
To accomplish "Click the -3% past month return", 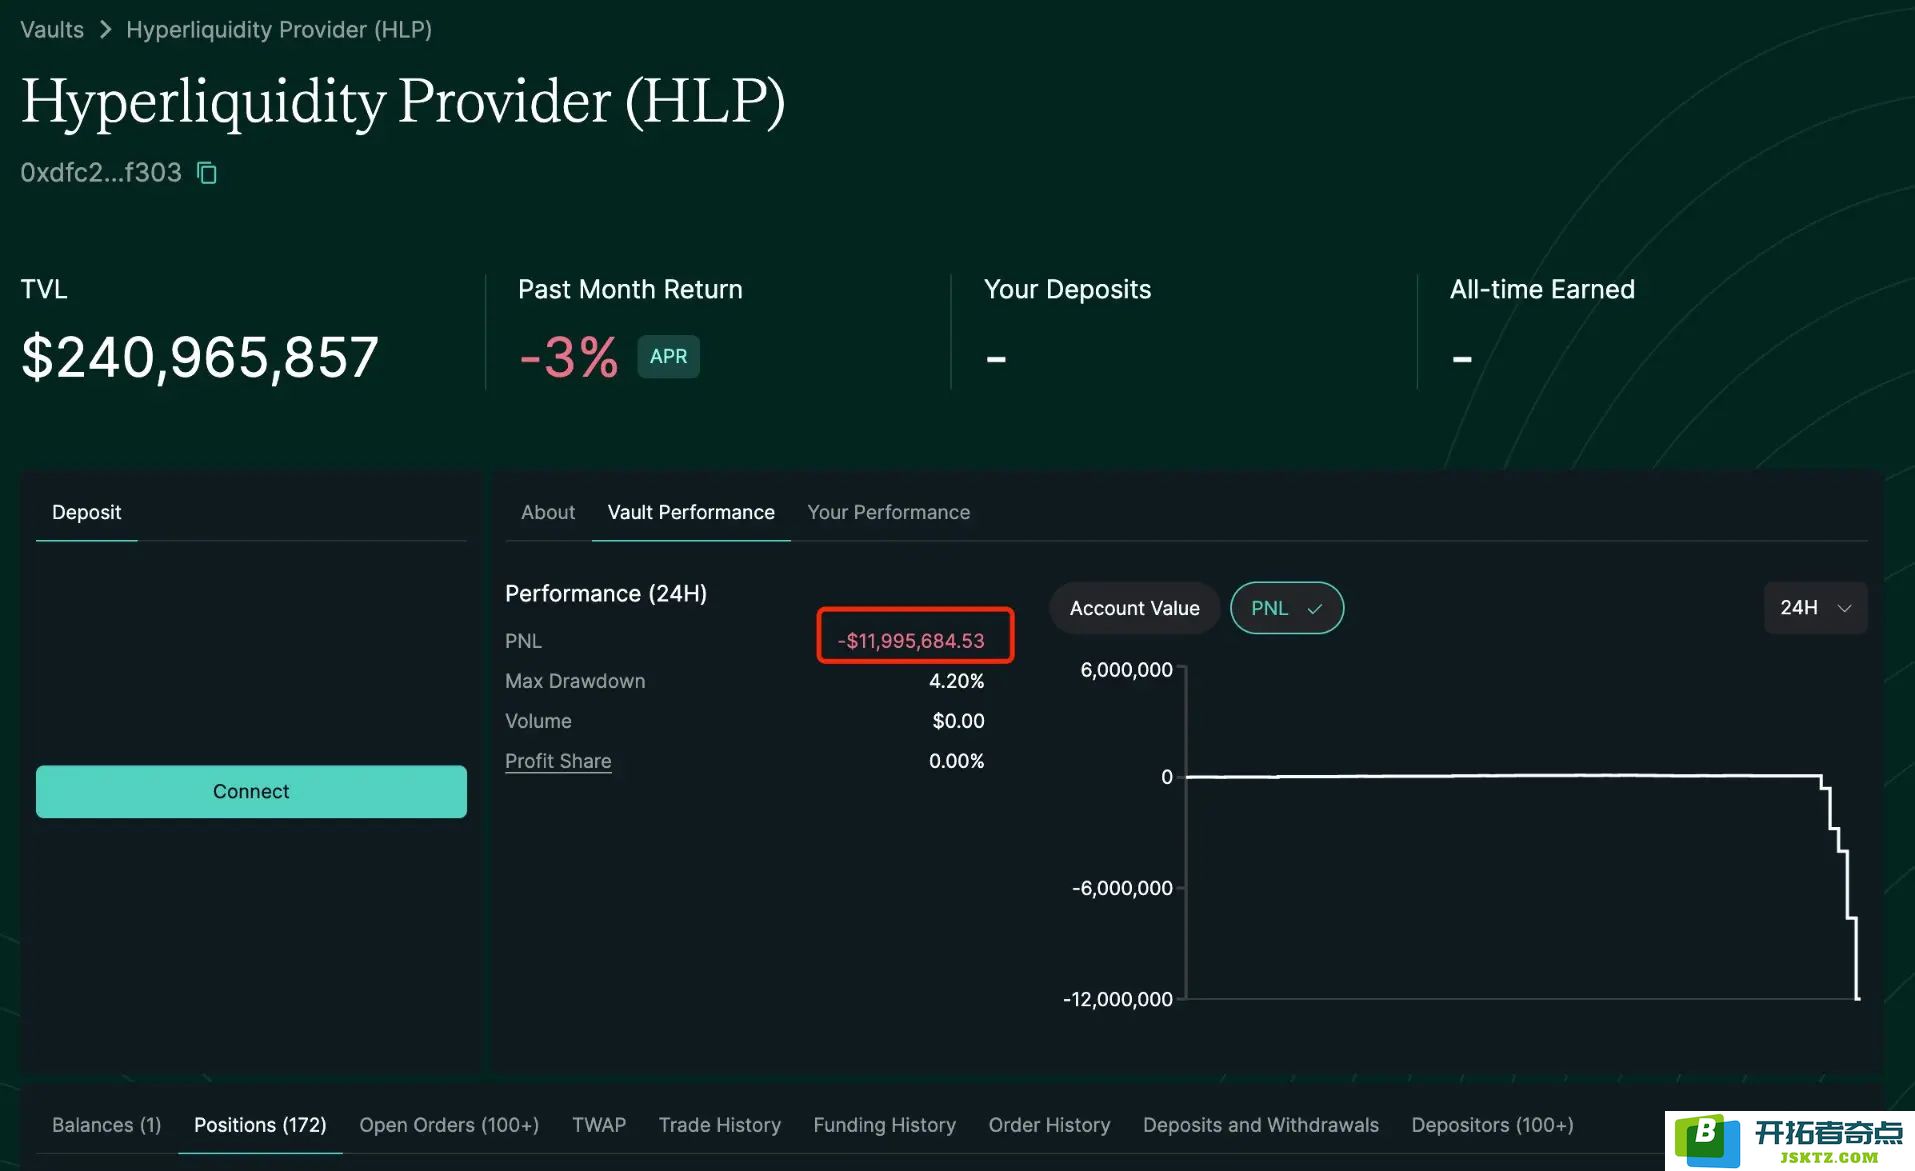I will (x=568, y=357).
